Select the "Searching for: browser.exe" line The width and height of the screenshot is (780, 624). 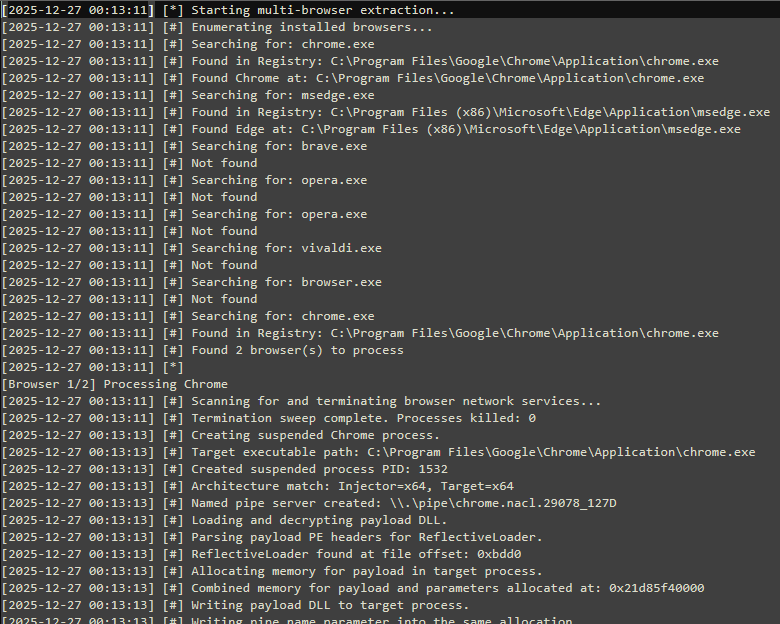tap(286, 282)
